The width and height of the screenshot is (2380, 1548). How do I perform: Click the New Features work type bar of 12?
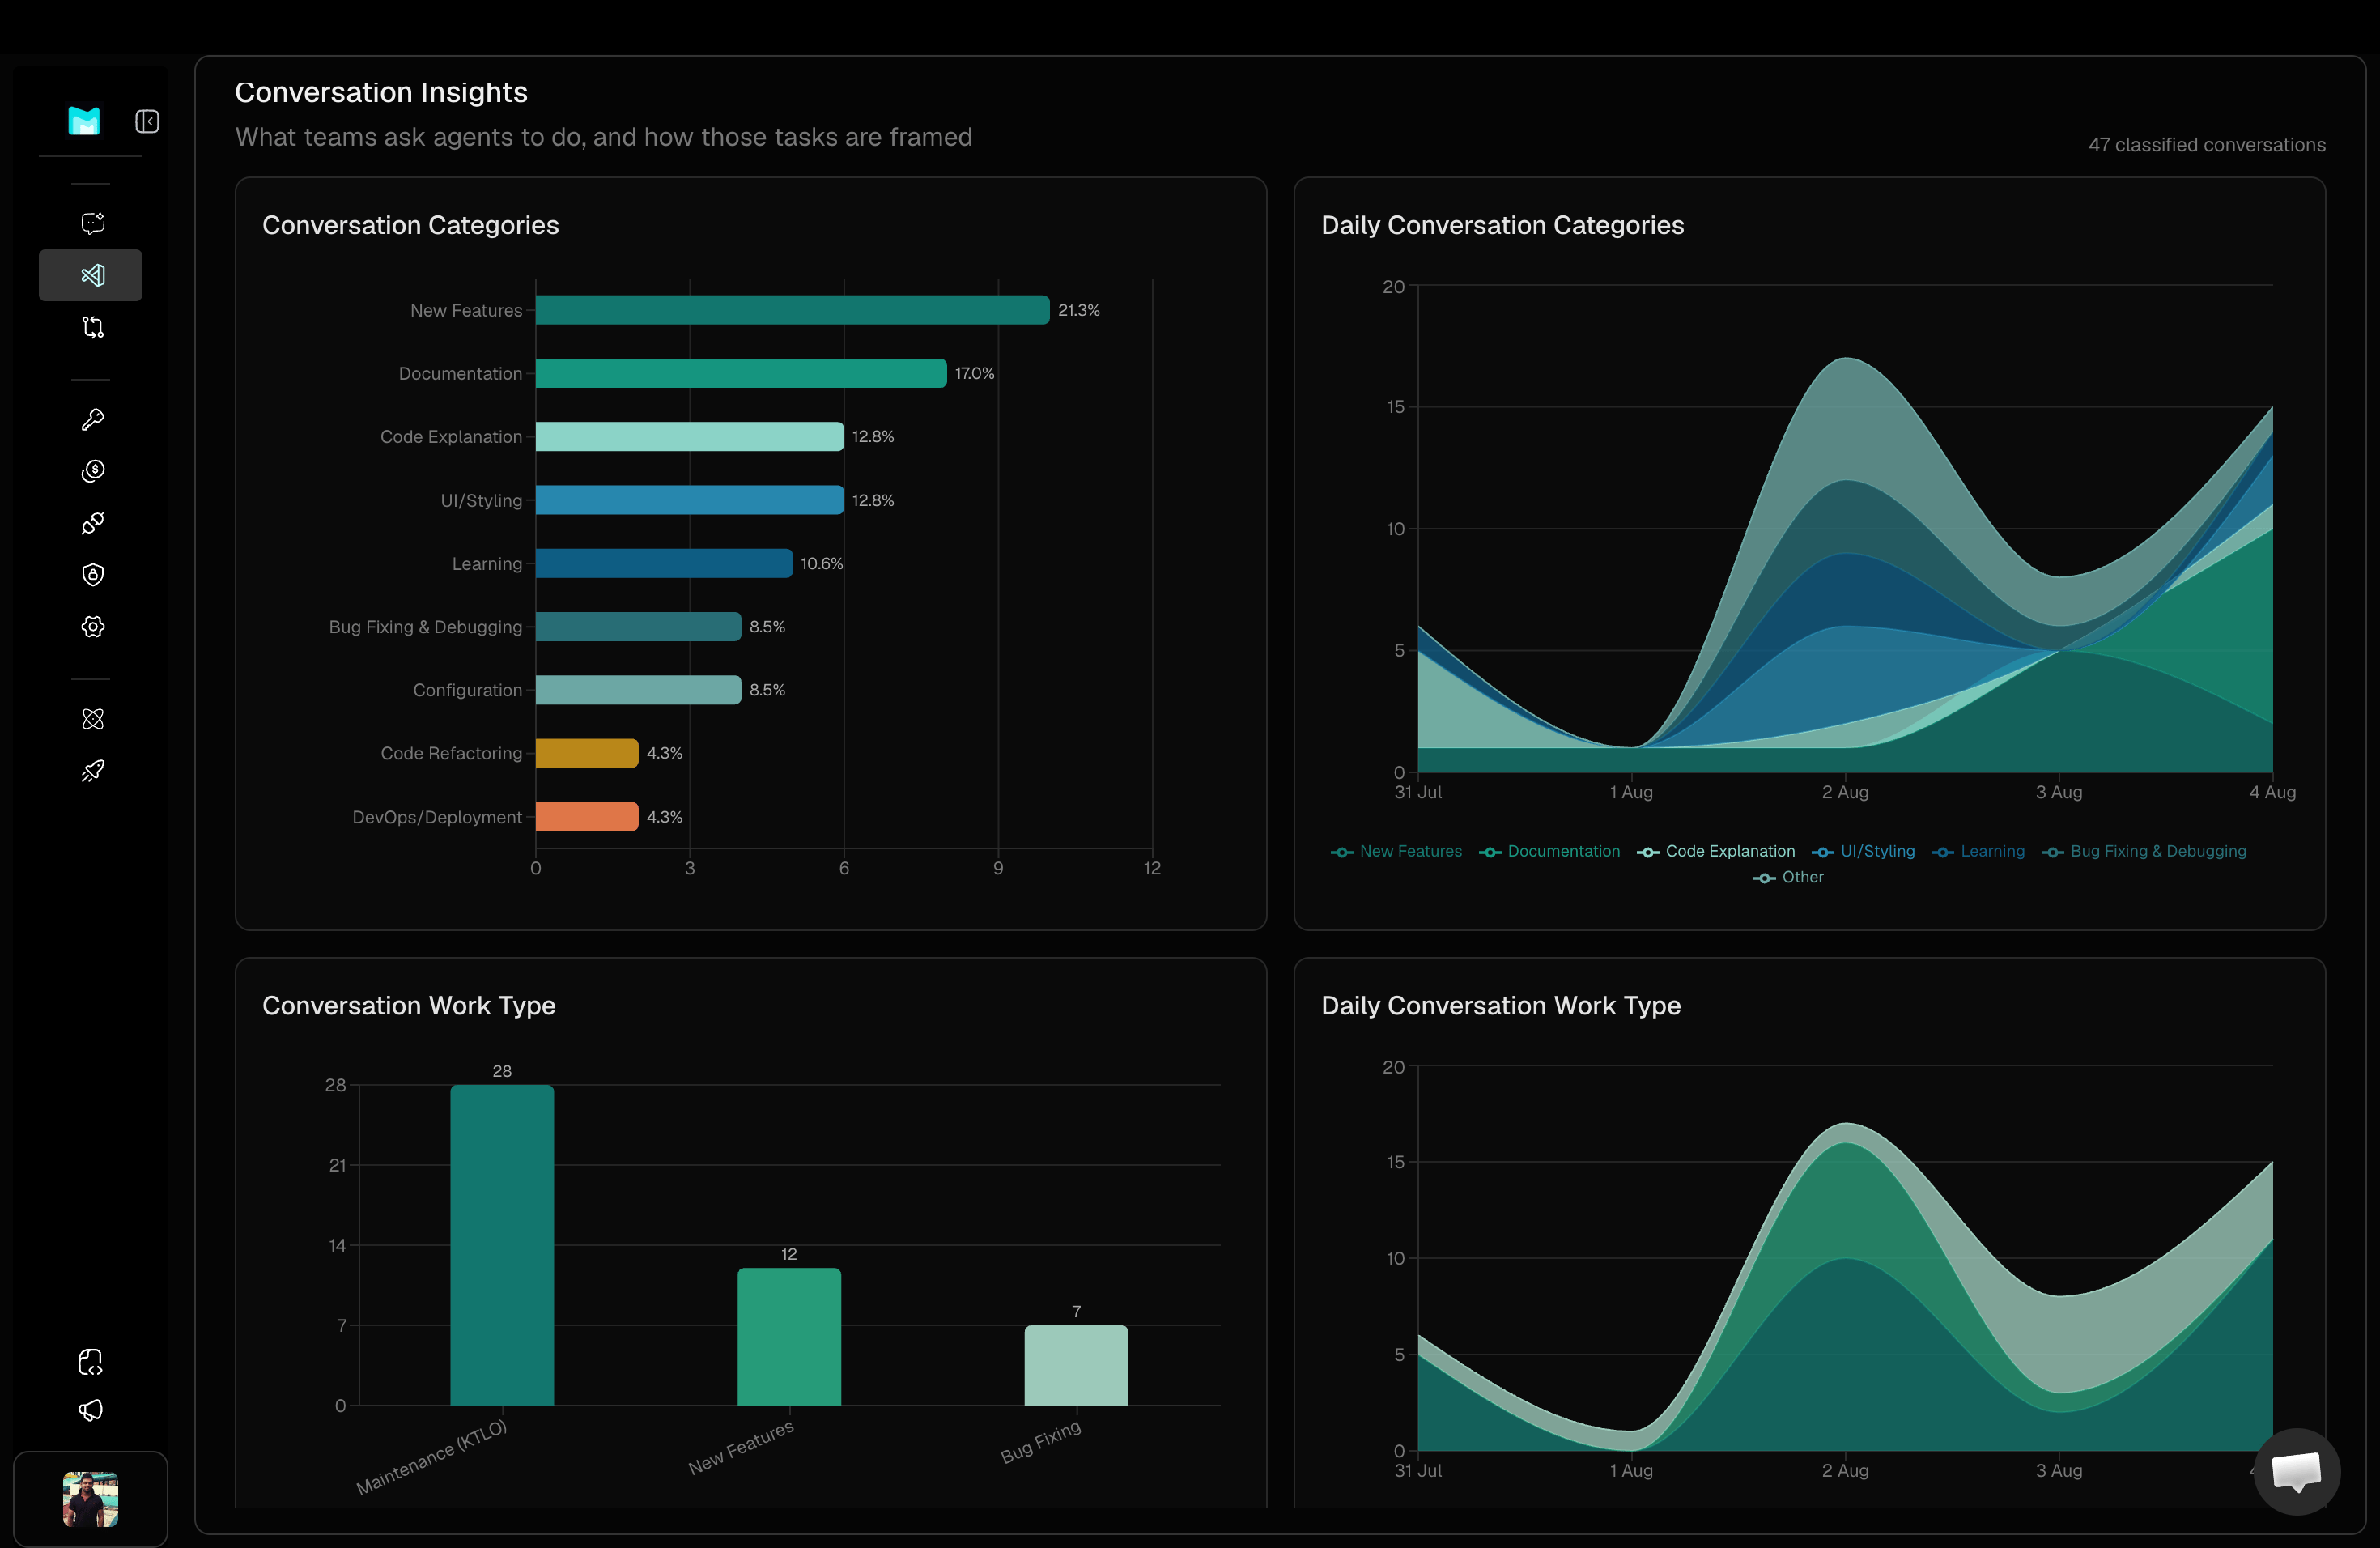coord(789,1337)
